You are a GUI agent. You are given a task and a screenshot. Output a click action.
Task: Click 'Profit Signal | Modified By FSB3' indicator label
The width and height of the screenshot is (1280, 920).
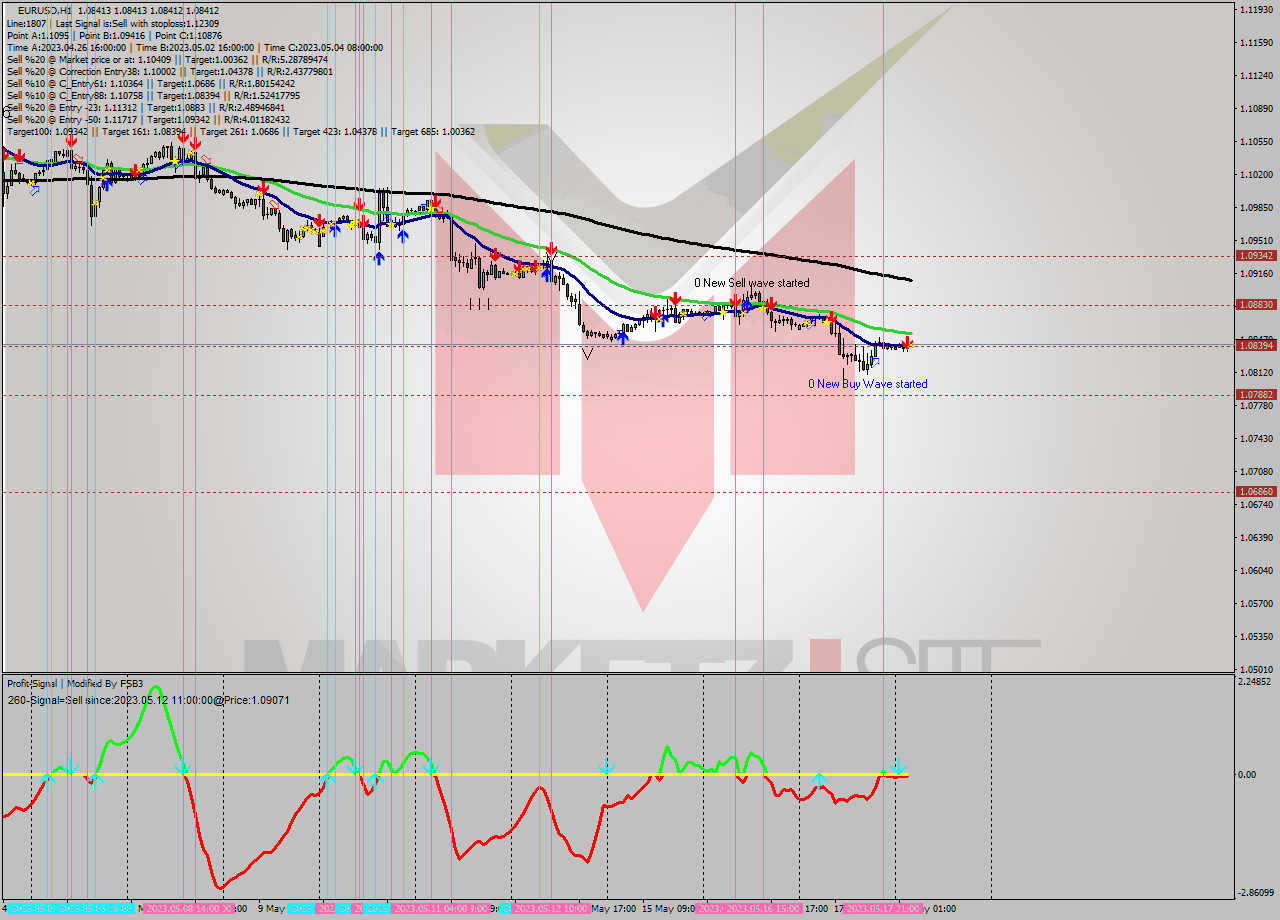coord(75,684)
